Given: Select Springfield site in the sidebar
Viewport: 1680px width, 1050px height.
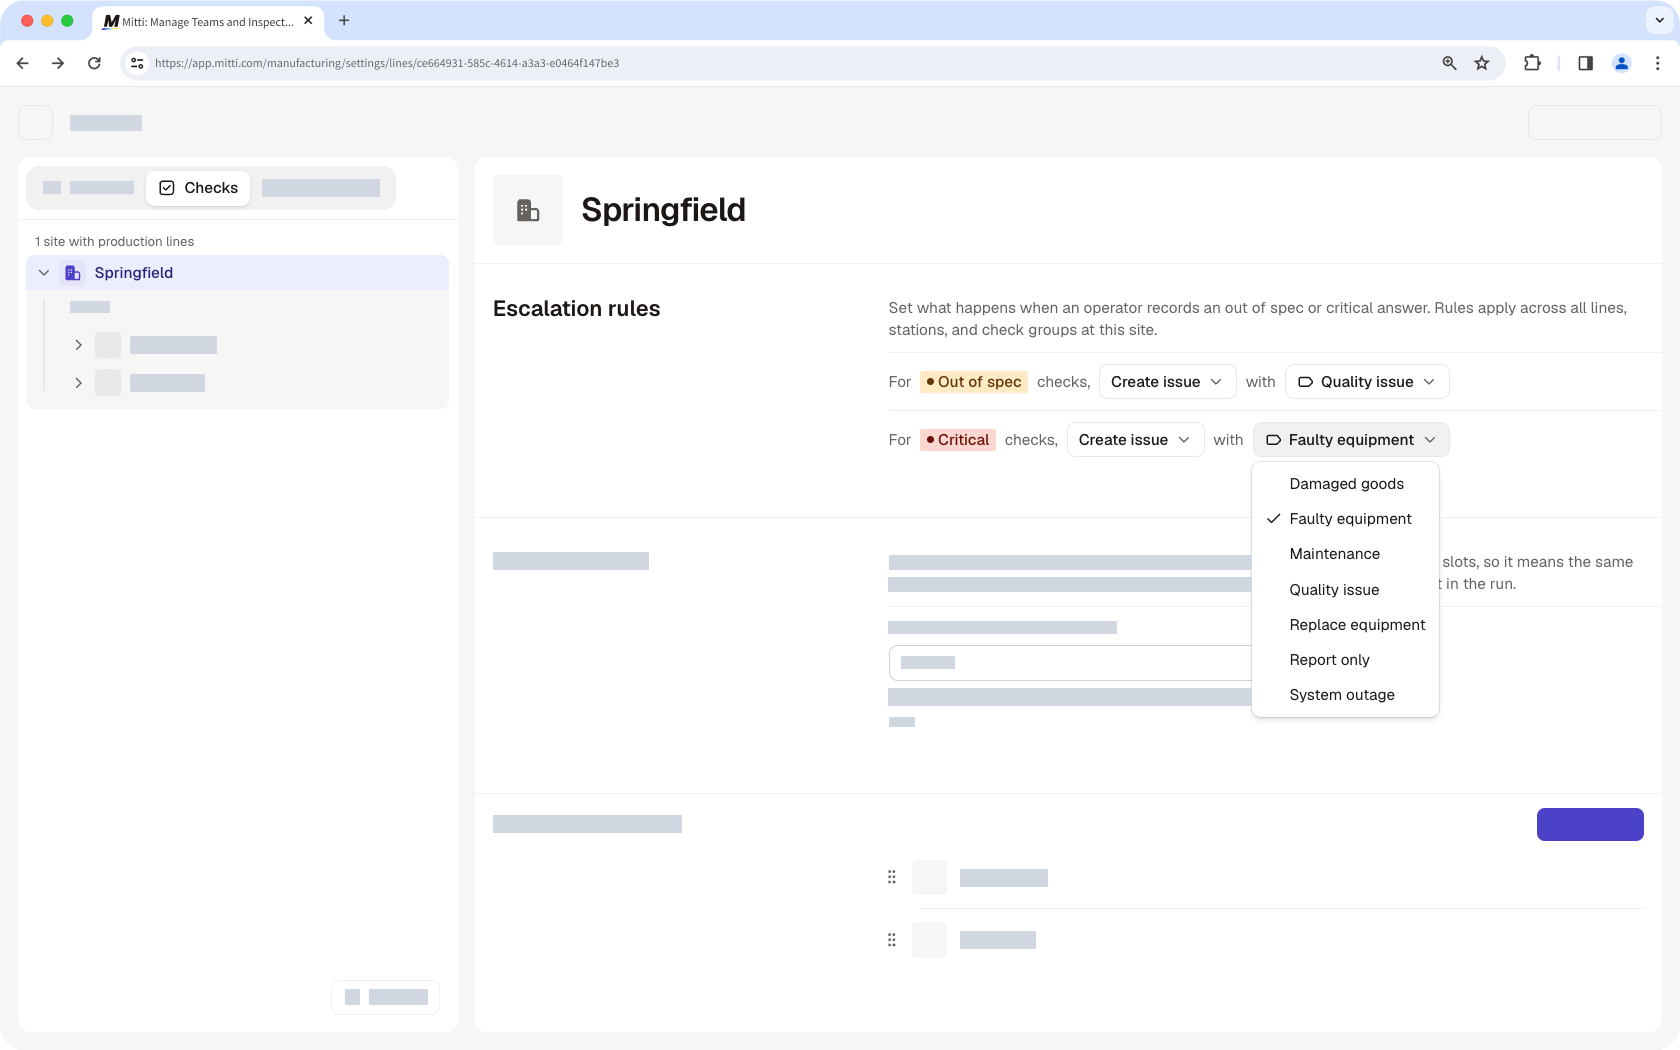Looking at the screenshot, I should (238, 273).
